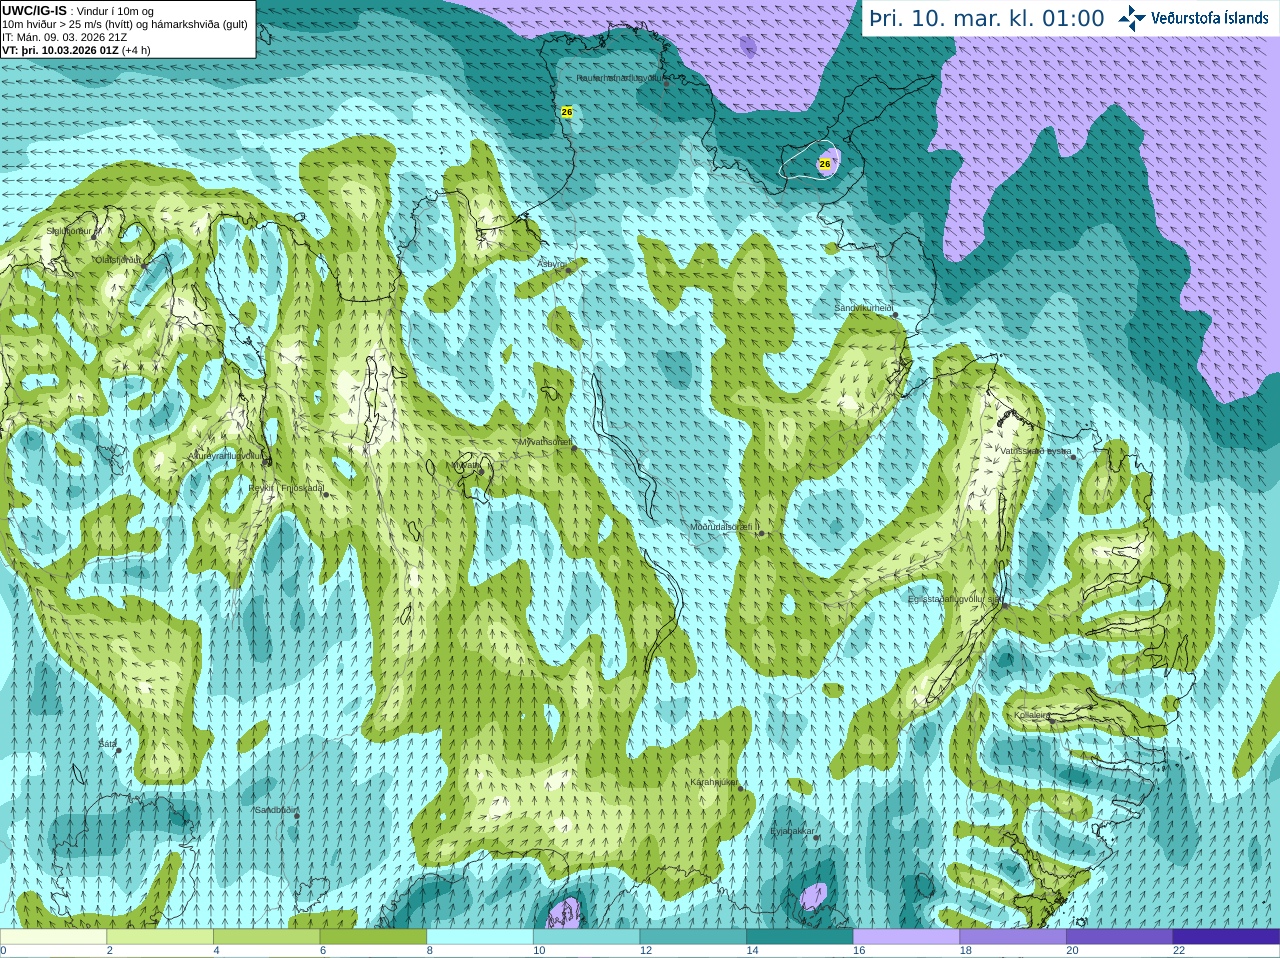The image size is (1280, 958).
Task: Click the Sandbúðir station label
Action: 277,810
